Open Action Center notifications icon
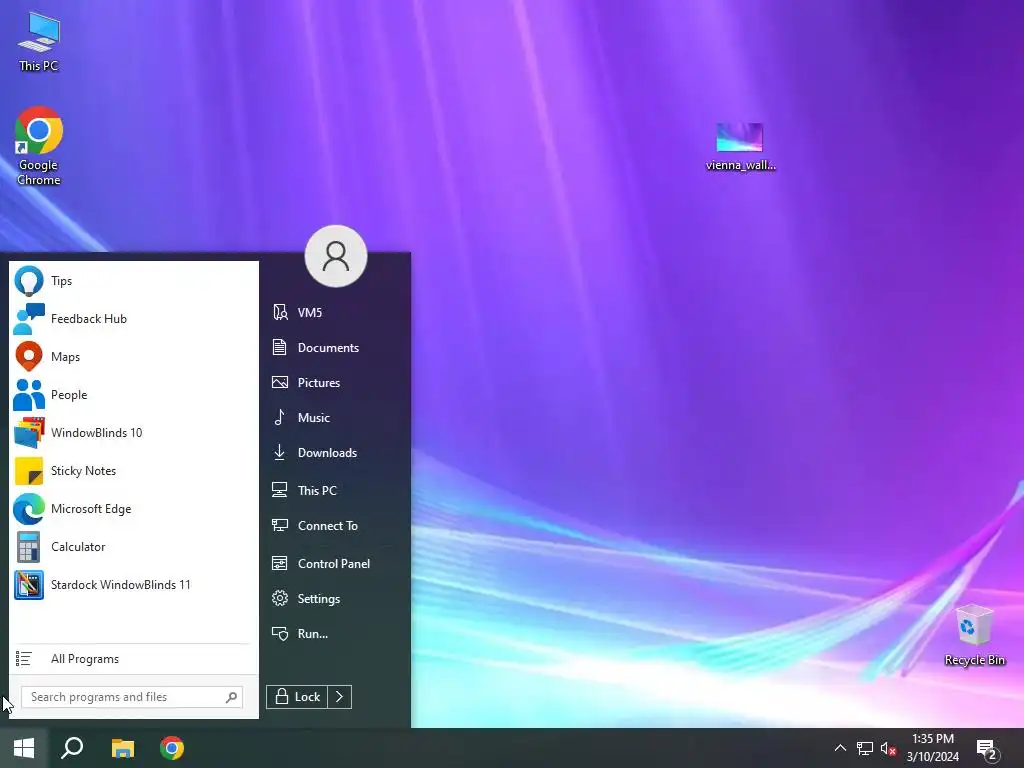Screen dimensions: 1024x768 [x=987, y=749]
